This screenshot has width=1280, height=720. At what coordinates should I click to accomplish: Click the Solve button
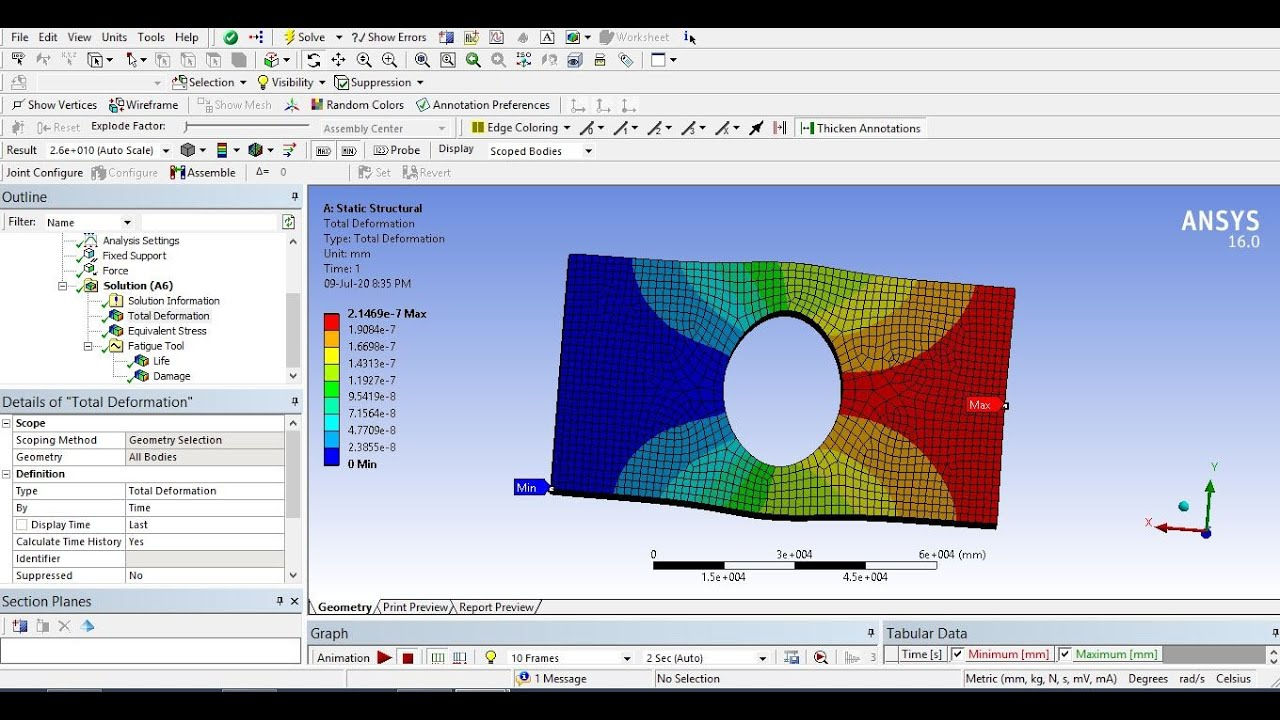pos(304,37)
